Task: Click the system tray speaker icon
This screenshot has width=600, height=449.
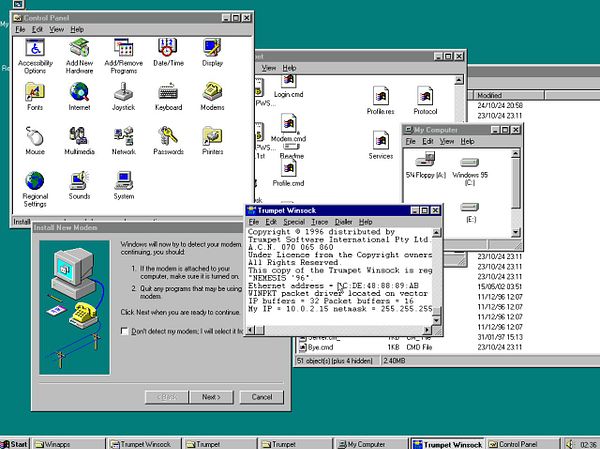Action: pyautogui.click(x=570, y=444)
